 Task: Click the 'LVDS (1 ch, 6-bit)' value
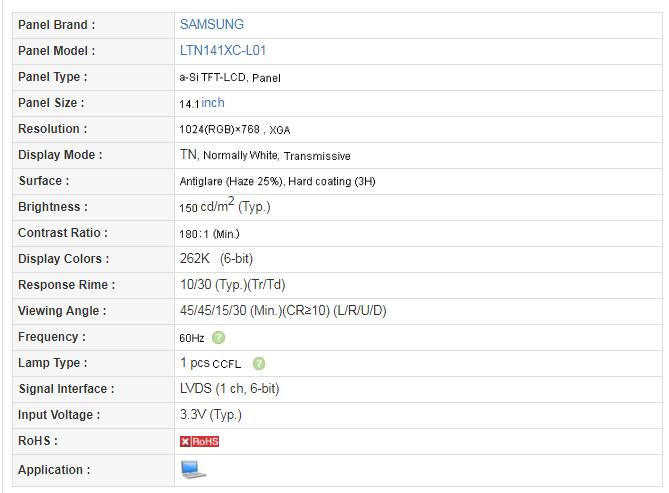pyautogui.click(x=230, y=389)
